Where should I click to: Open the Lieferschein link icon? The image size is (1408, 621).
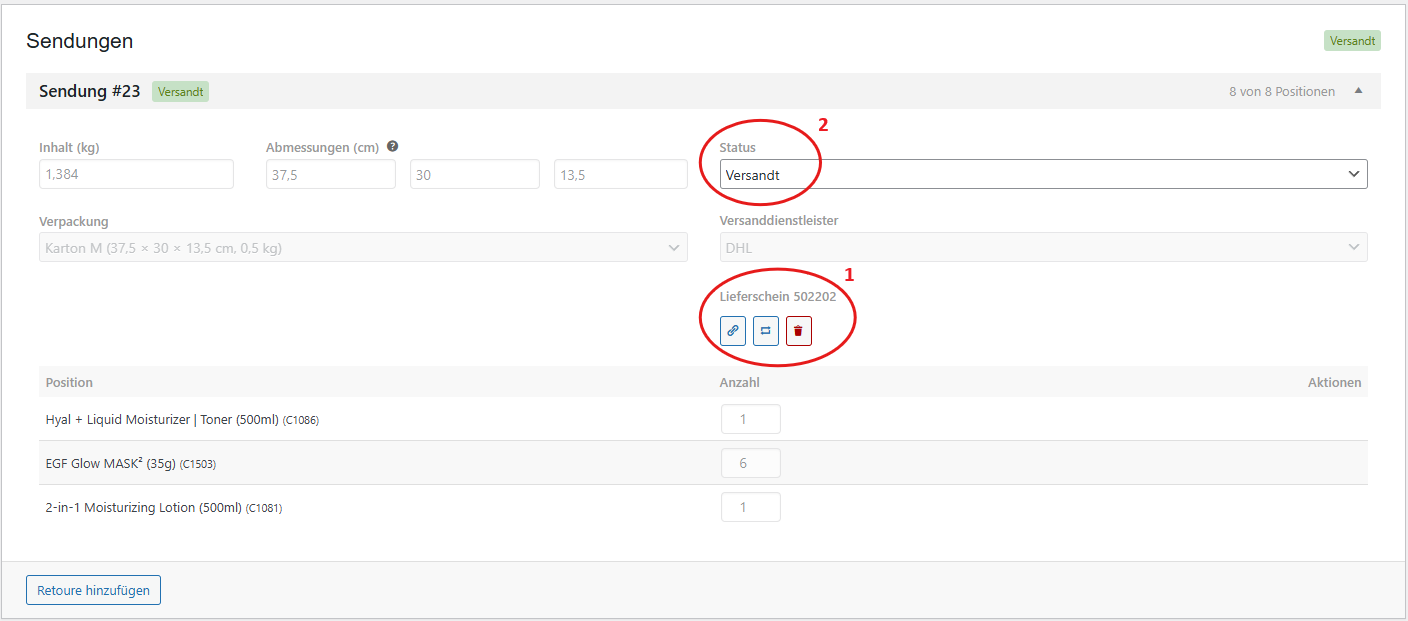click(x=733, y=330)
